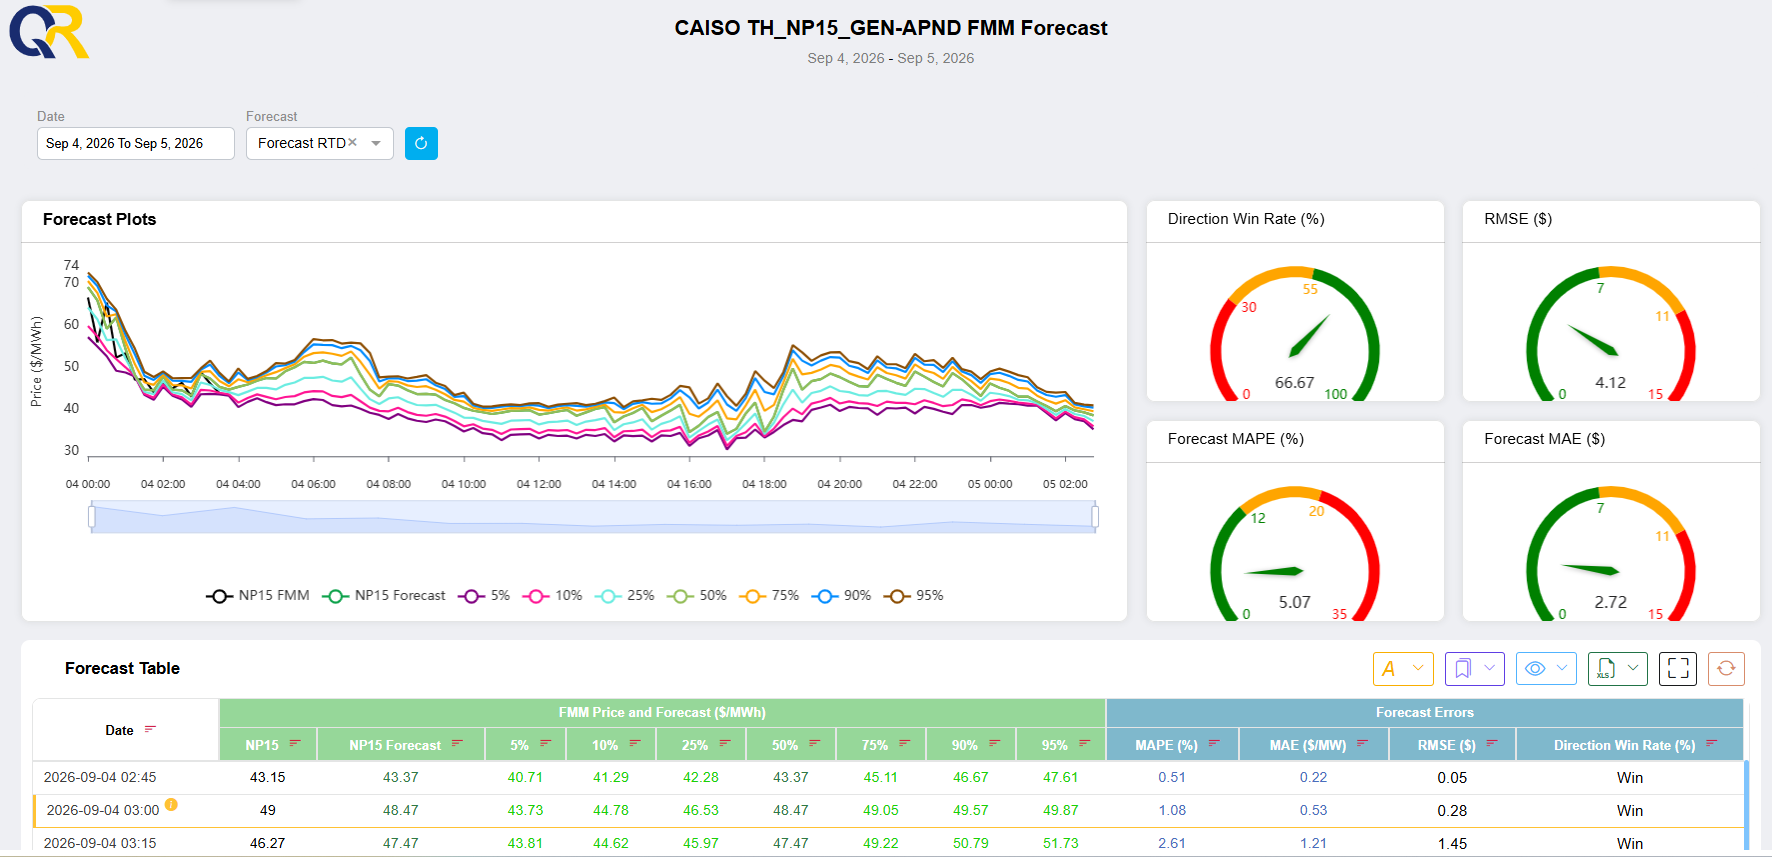Click the 95% value 47.61
This screenshot has height=857, width=1772.
pyautogui.click(x=1060, y=778)
